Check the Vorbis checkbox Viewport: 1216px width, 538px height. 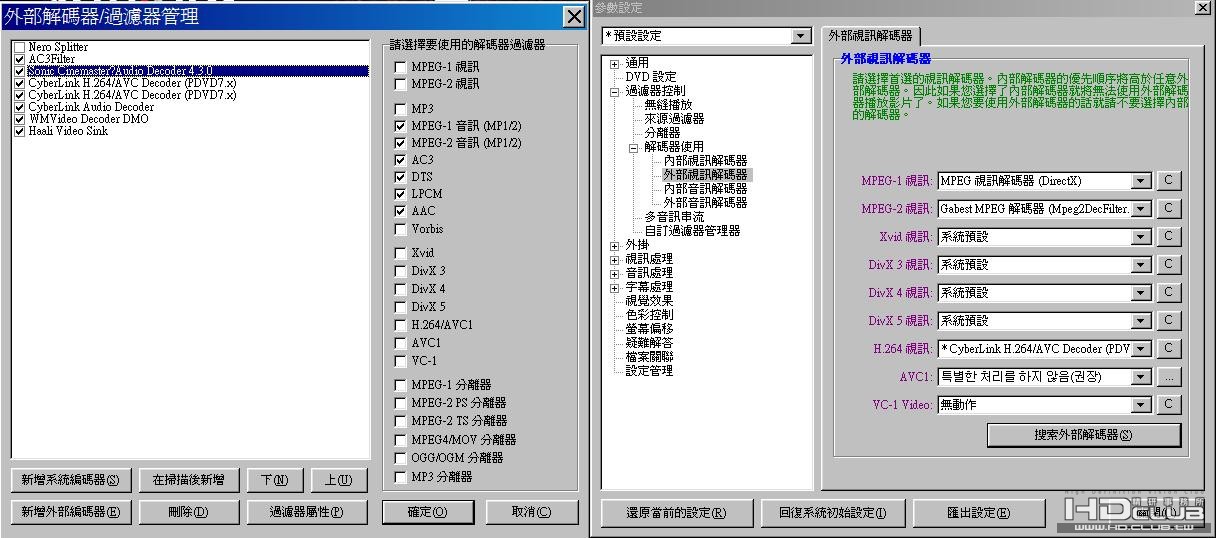pyautogui.click(x=401, y=229)
